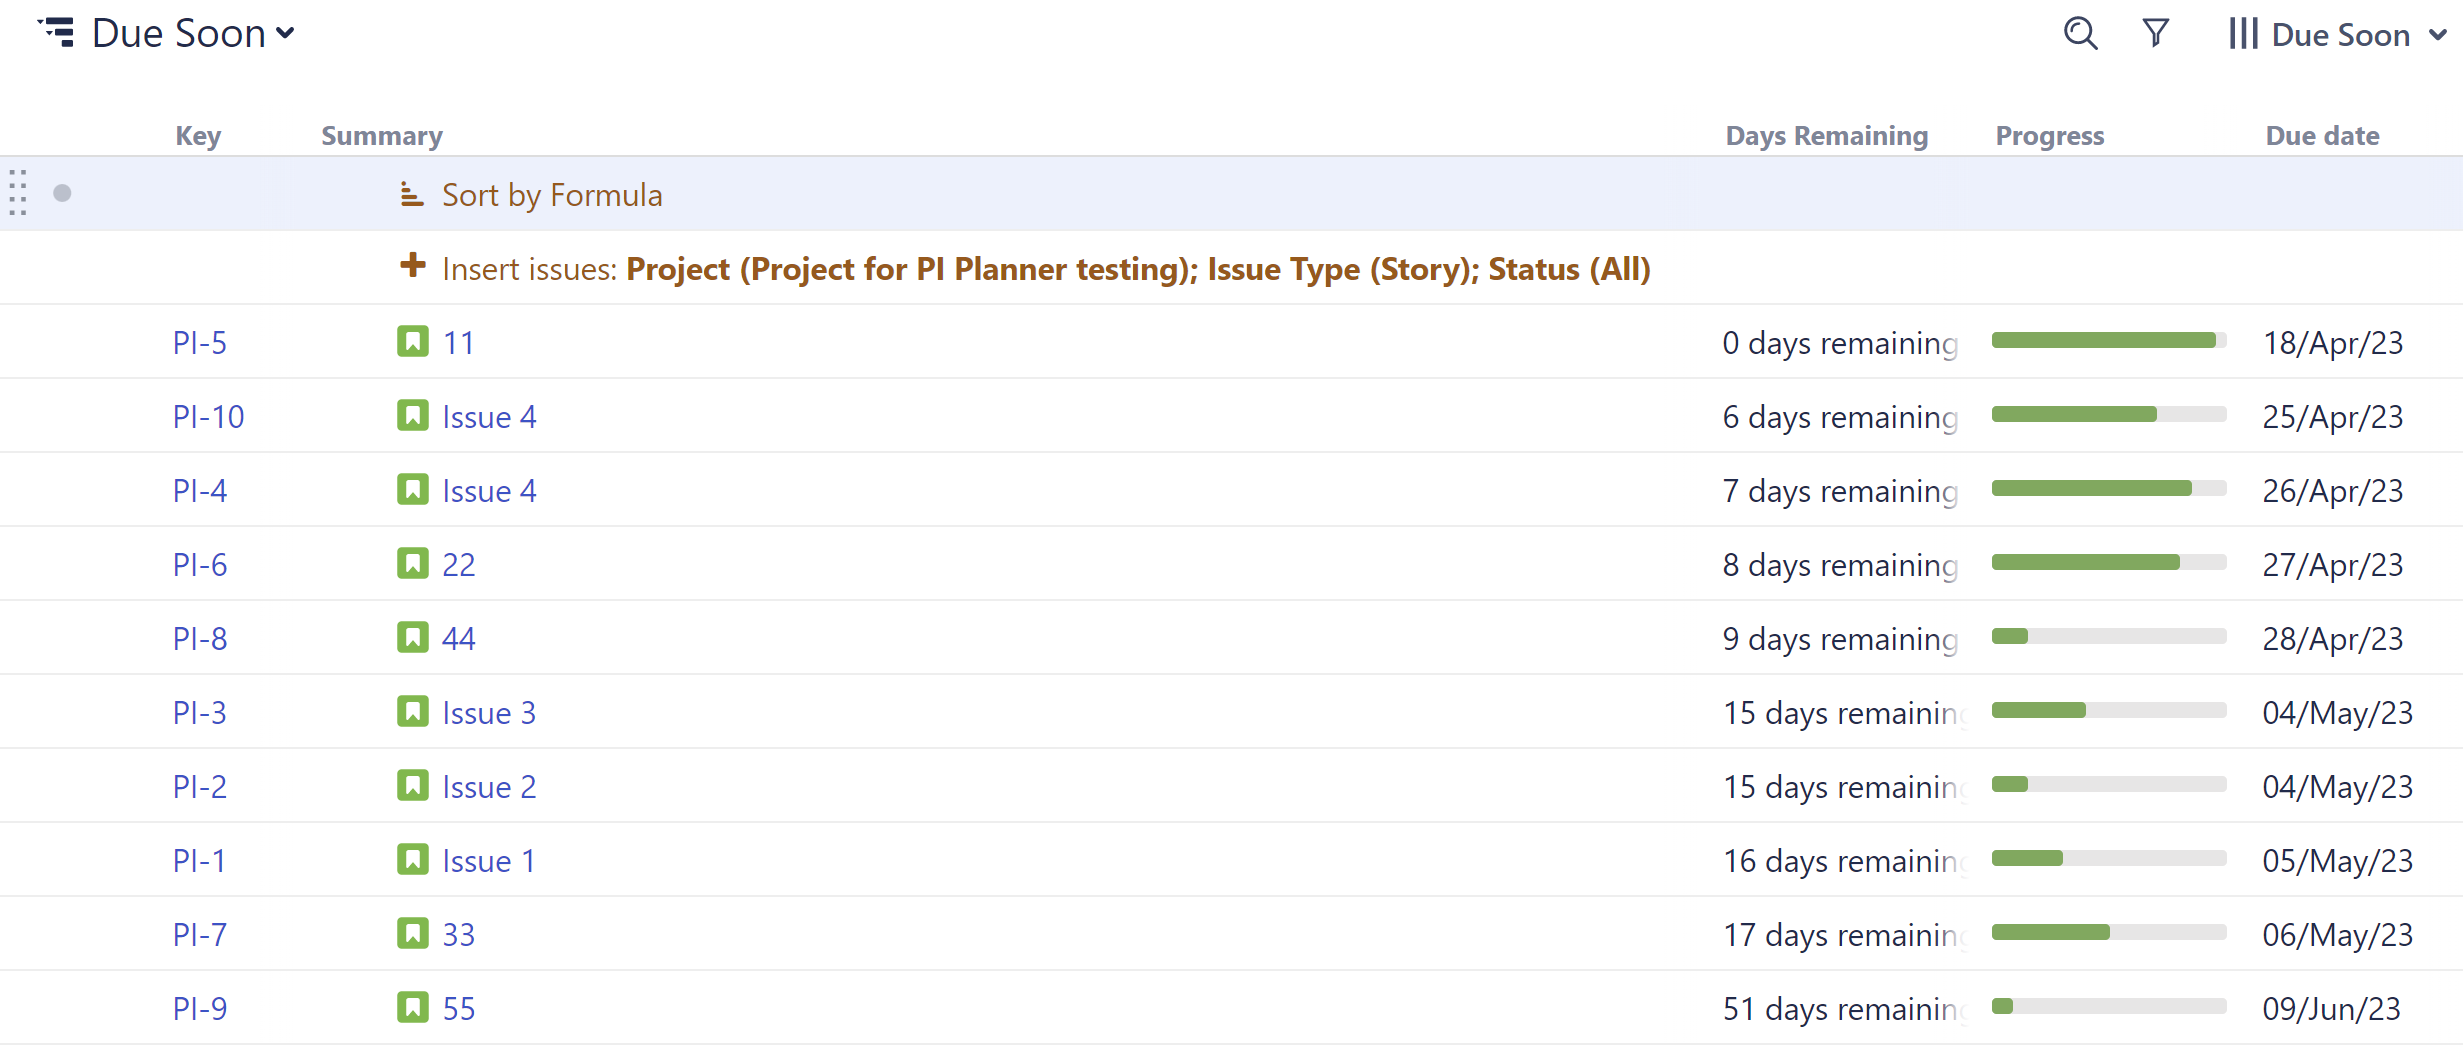
Task: Open the Issue 3 summary link
Action: tap(489, 713)
